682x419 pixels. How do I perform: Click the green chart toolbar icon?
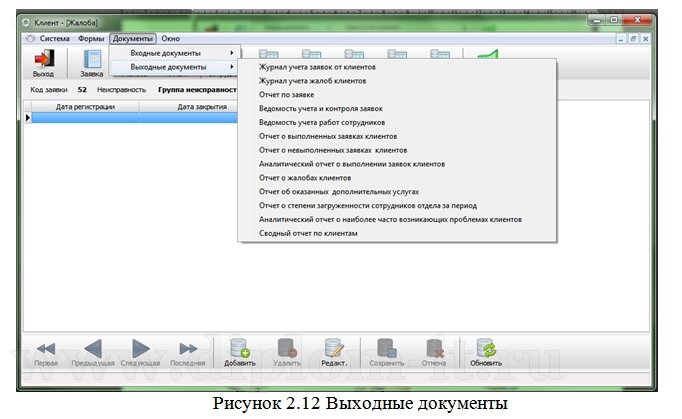[x=488, y=54]
